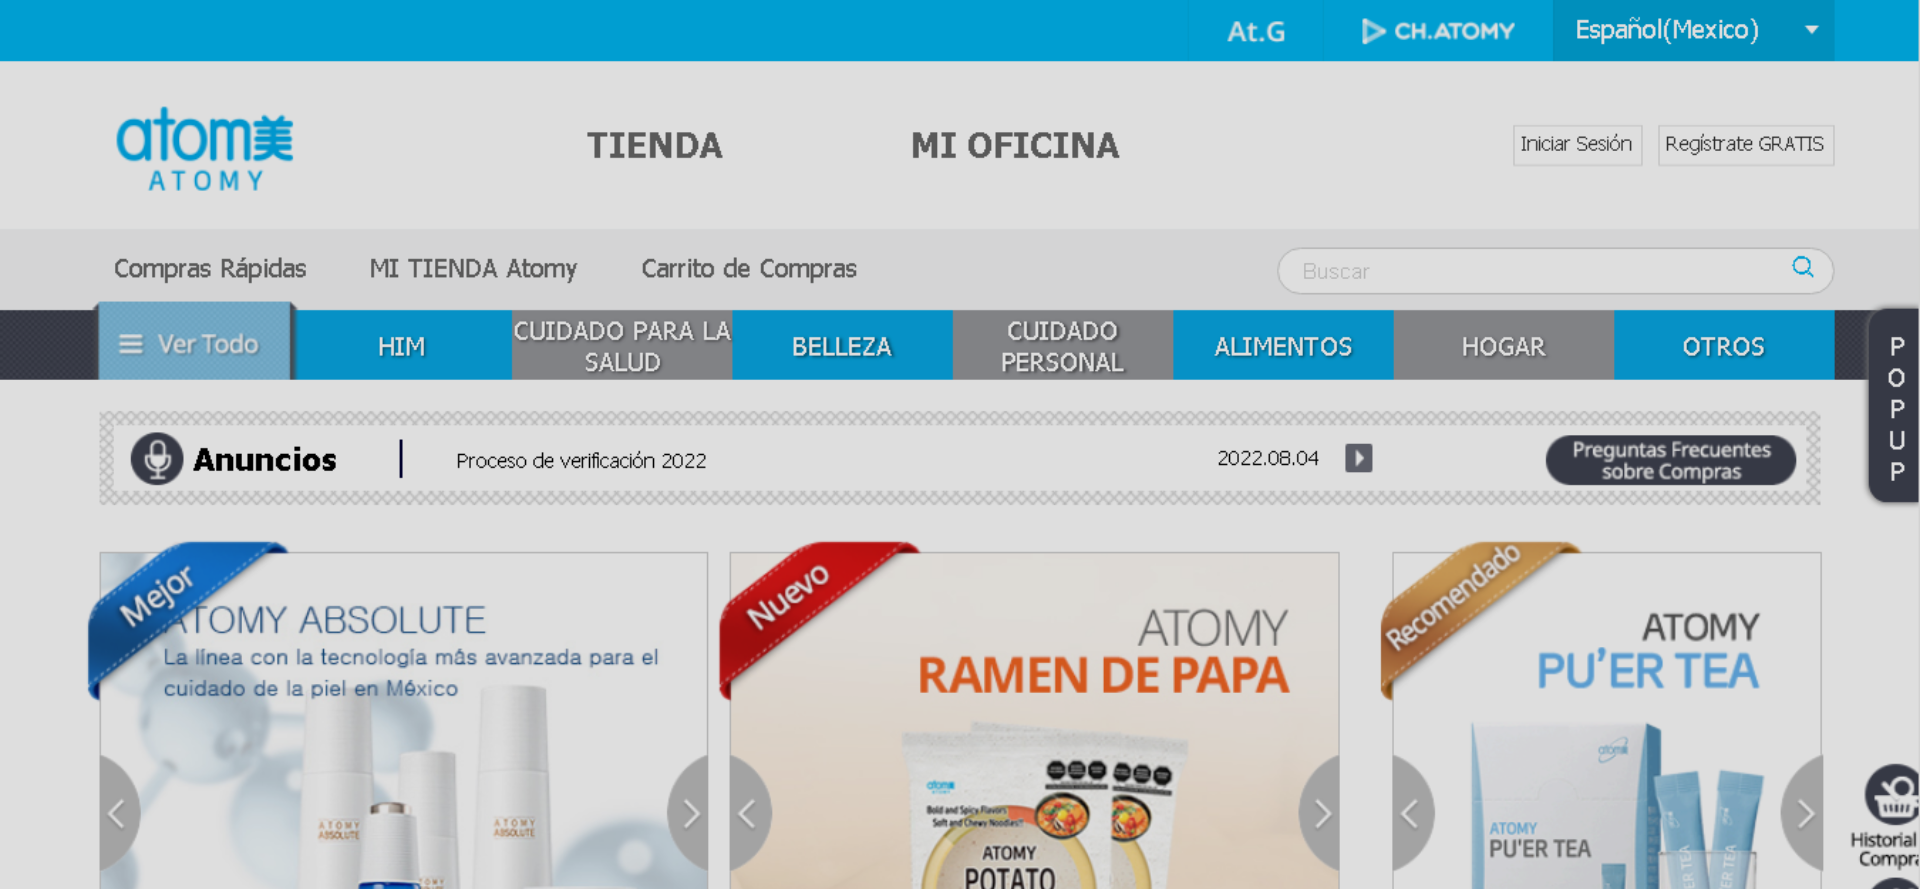Select the BELLEZA category tab
This screenshot has height=889, width=1920.
pos(842,346)
